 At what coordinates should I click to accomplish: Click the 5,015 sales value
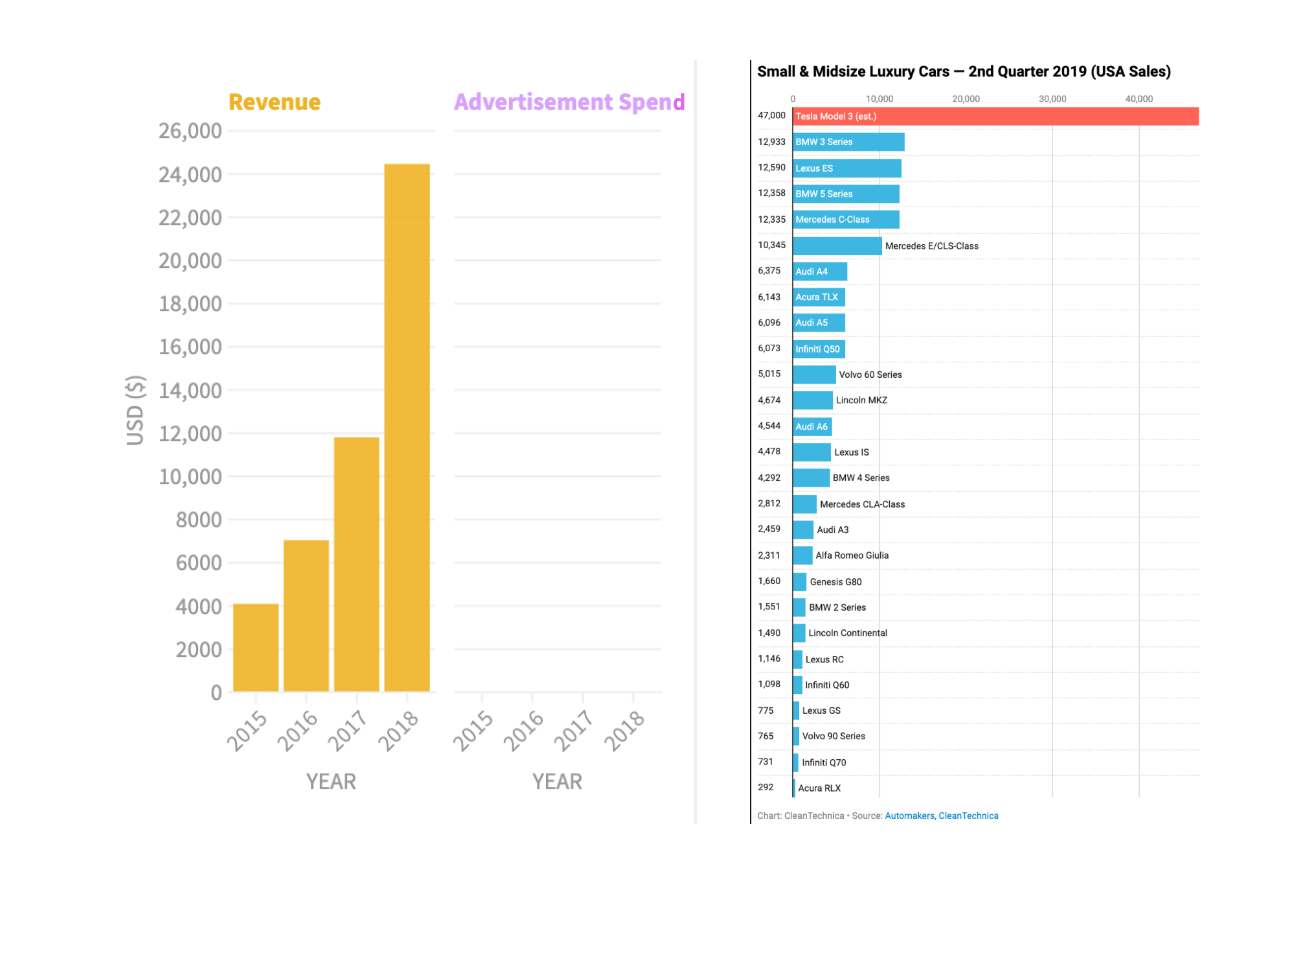click(769, 374)
